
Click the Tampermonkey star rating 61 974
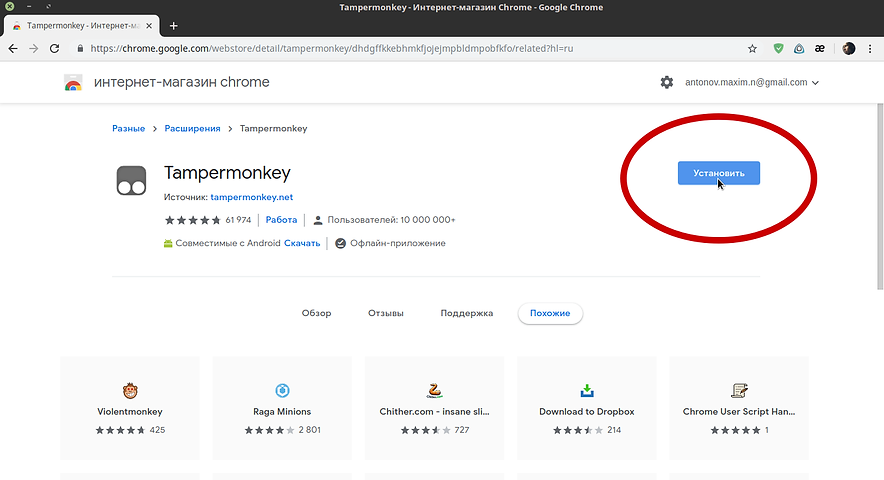tap(207, 220)
